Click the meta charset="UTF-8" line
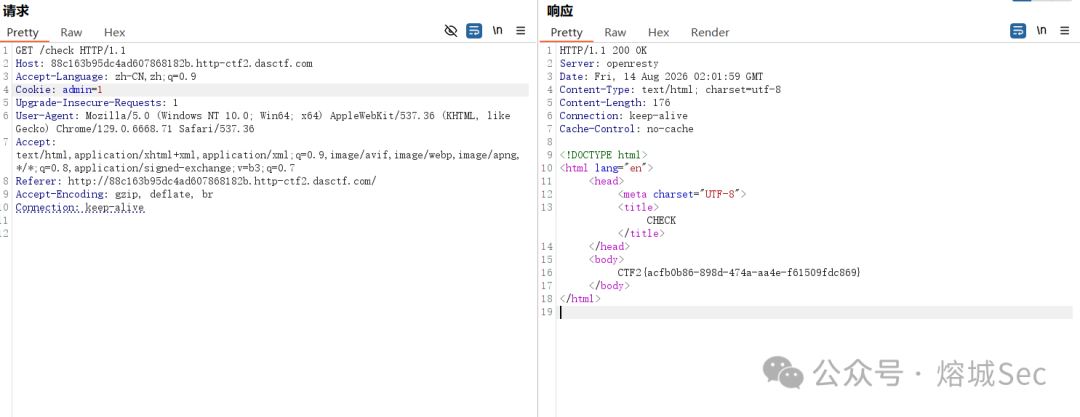Viewport: 1080px width, 417px height. point(682,194)
